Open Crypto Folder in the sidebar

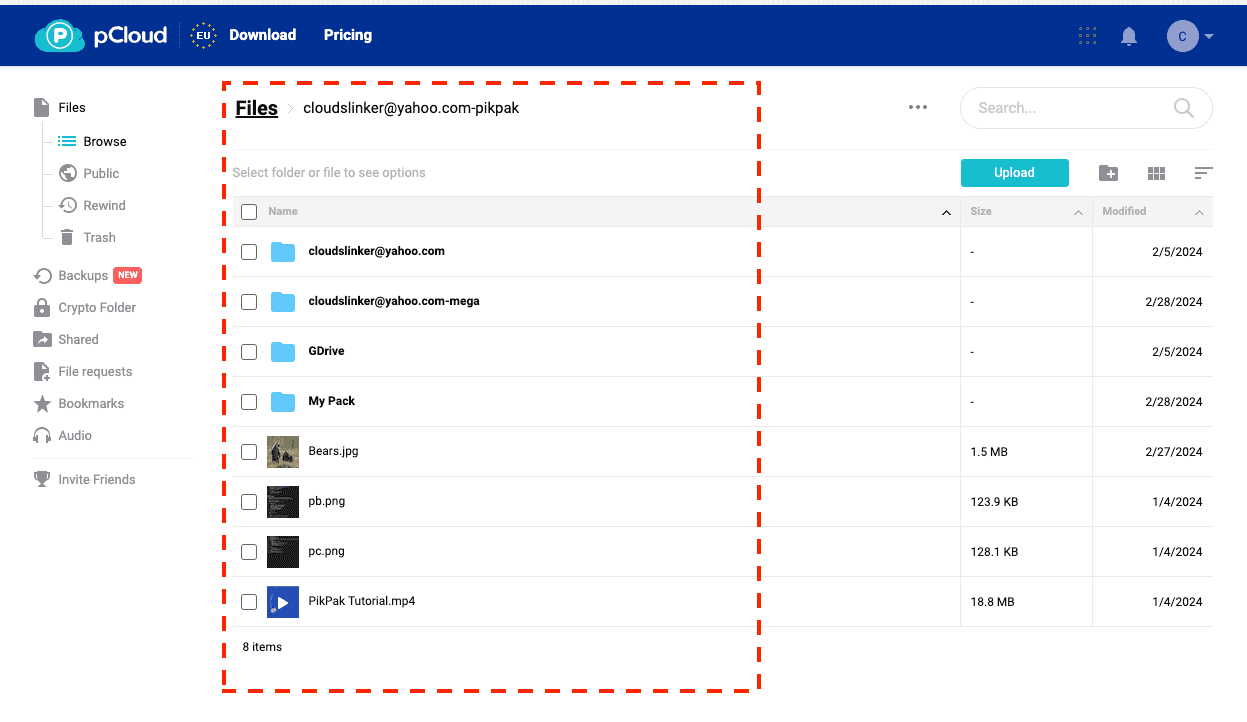click(x=84, y=307)
